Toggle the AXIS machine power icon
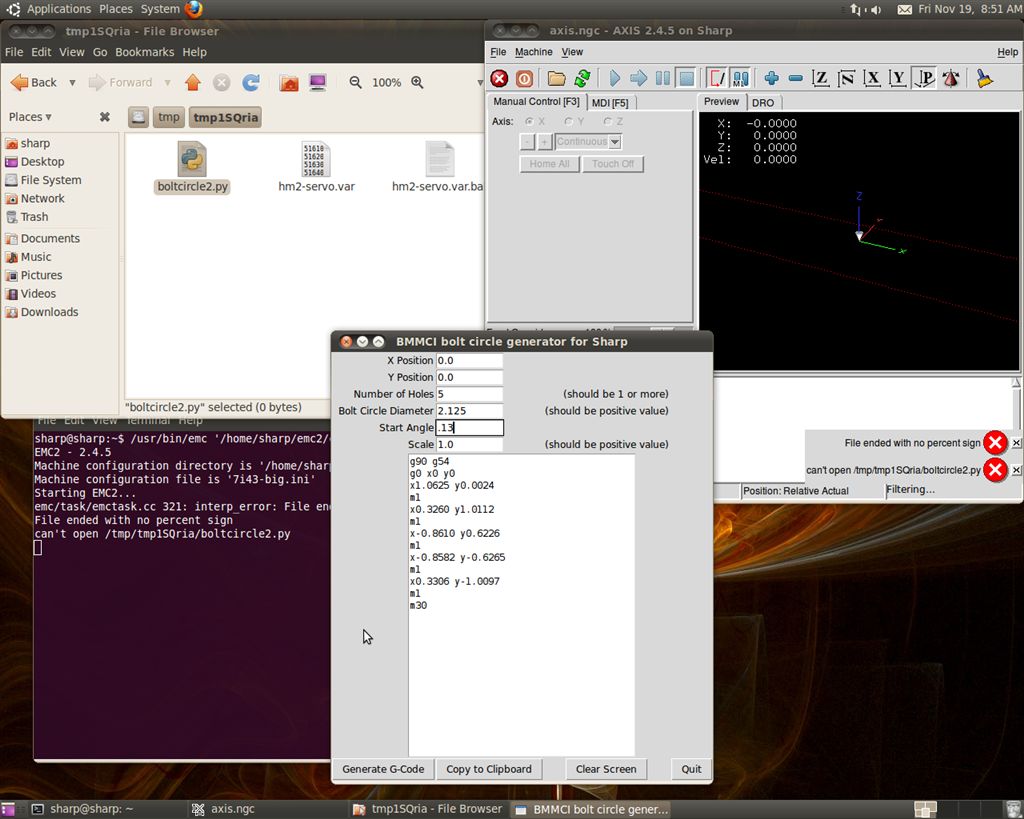This screenshot has width=1024, height=819. coord(524,78)
